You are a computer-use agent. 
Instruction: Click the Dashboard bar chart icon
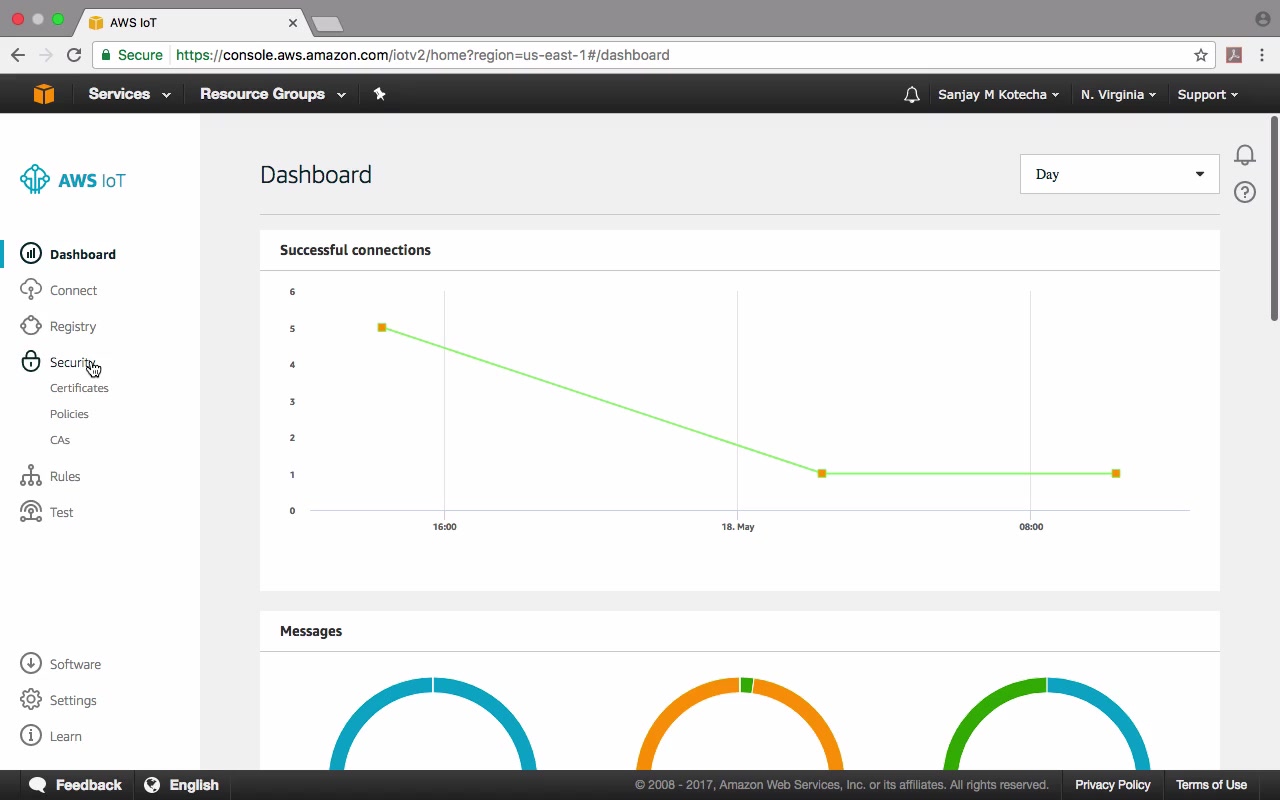pyautogui.click(x=31, y=254)
